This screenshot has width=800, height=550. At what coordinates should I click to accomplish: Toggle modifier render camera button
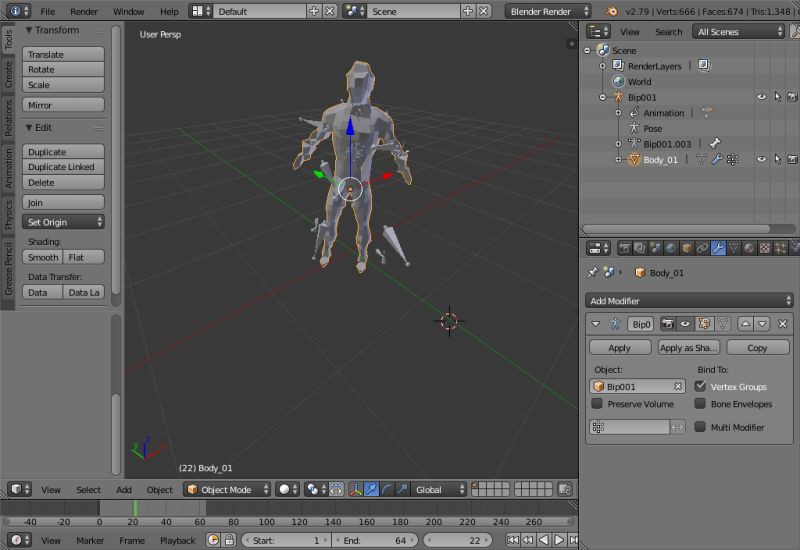click(668, 323)
